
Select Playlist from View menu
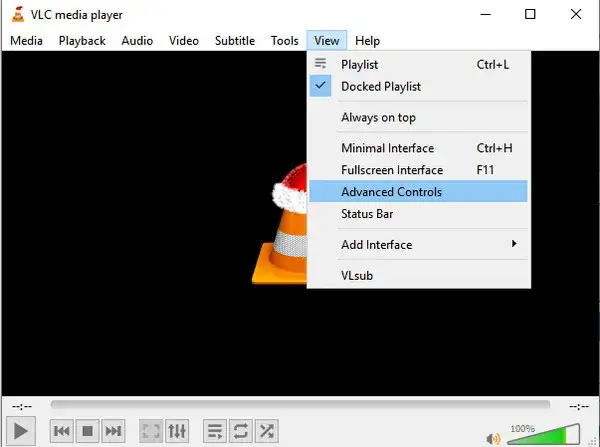418,64
